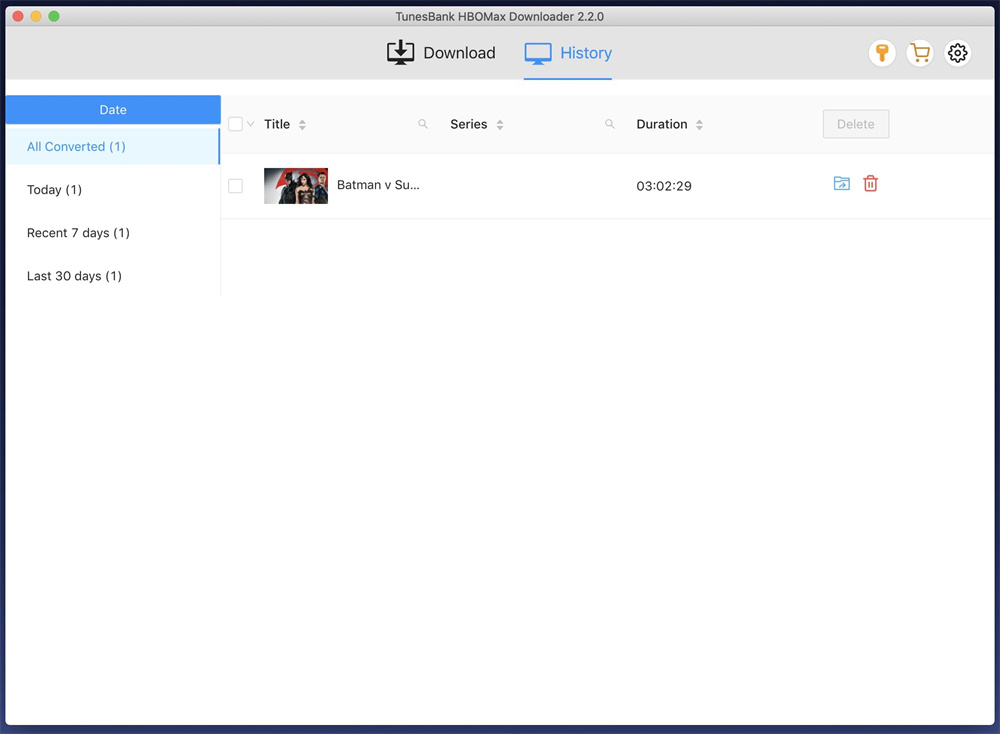Delete Batman v Superman with trash icon

(x=871, y=184)
